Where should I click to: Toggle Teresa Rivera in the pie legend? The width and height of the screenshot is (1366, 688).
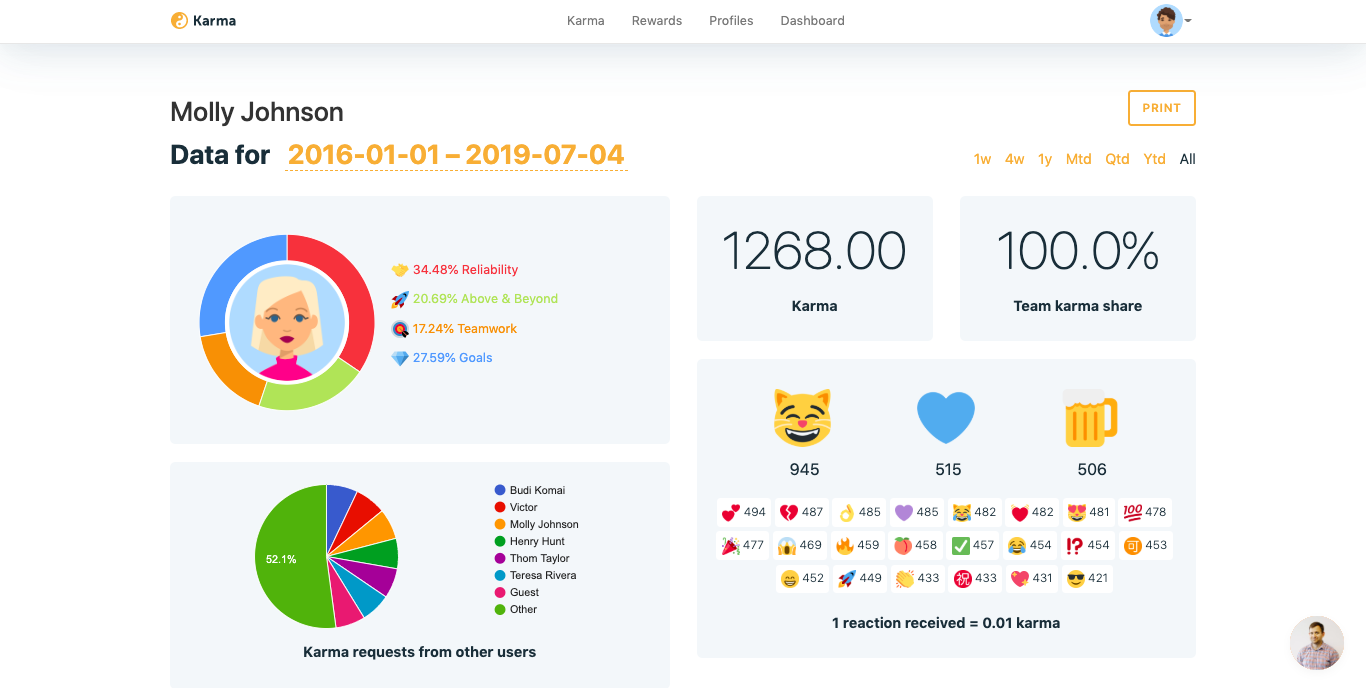click(535, 575)
